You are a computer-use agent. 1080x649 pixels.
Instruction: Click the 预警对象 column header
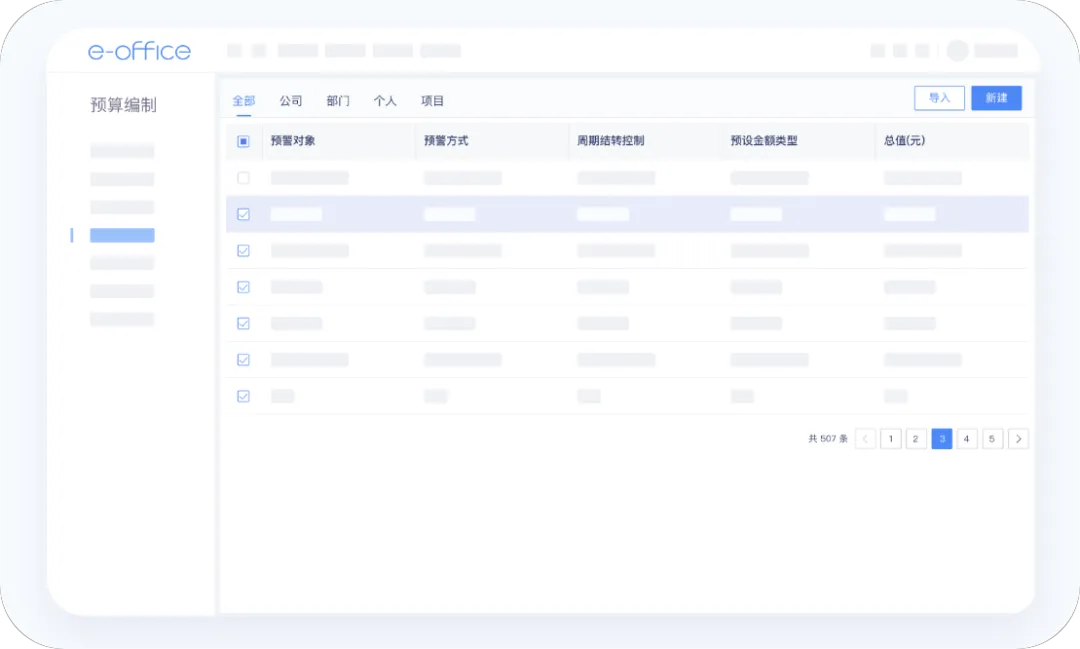293,141
